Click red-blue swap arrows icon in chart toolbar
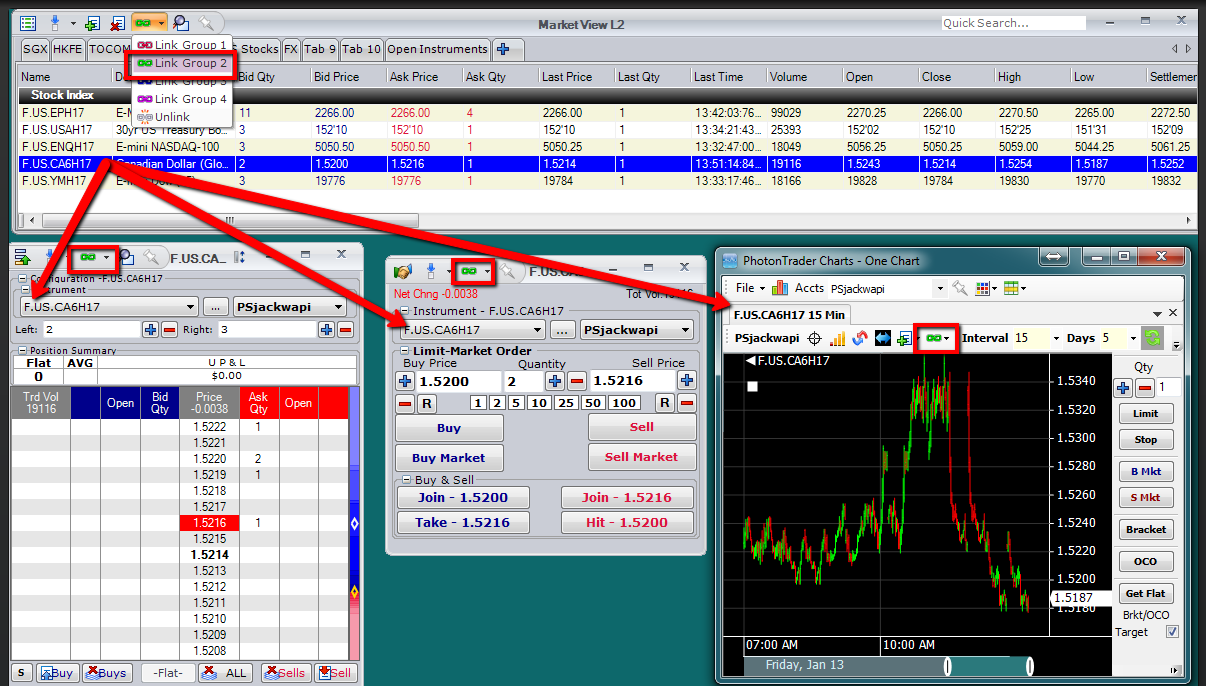This screenshot has width=1206, height=686. pos(860,339)
